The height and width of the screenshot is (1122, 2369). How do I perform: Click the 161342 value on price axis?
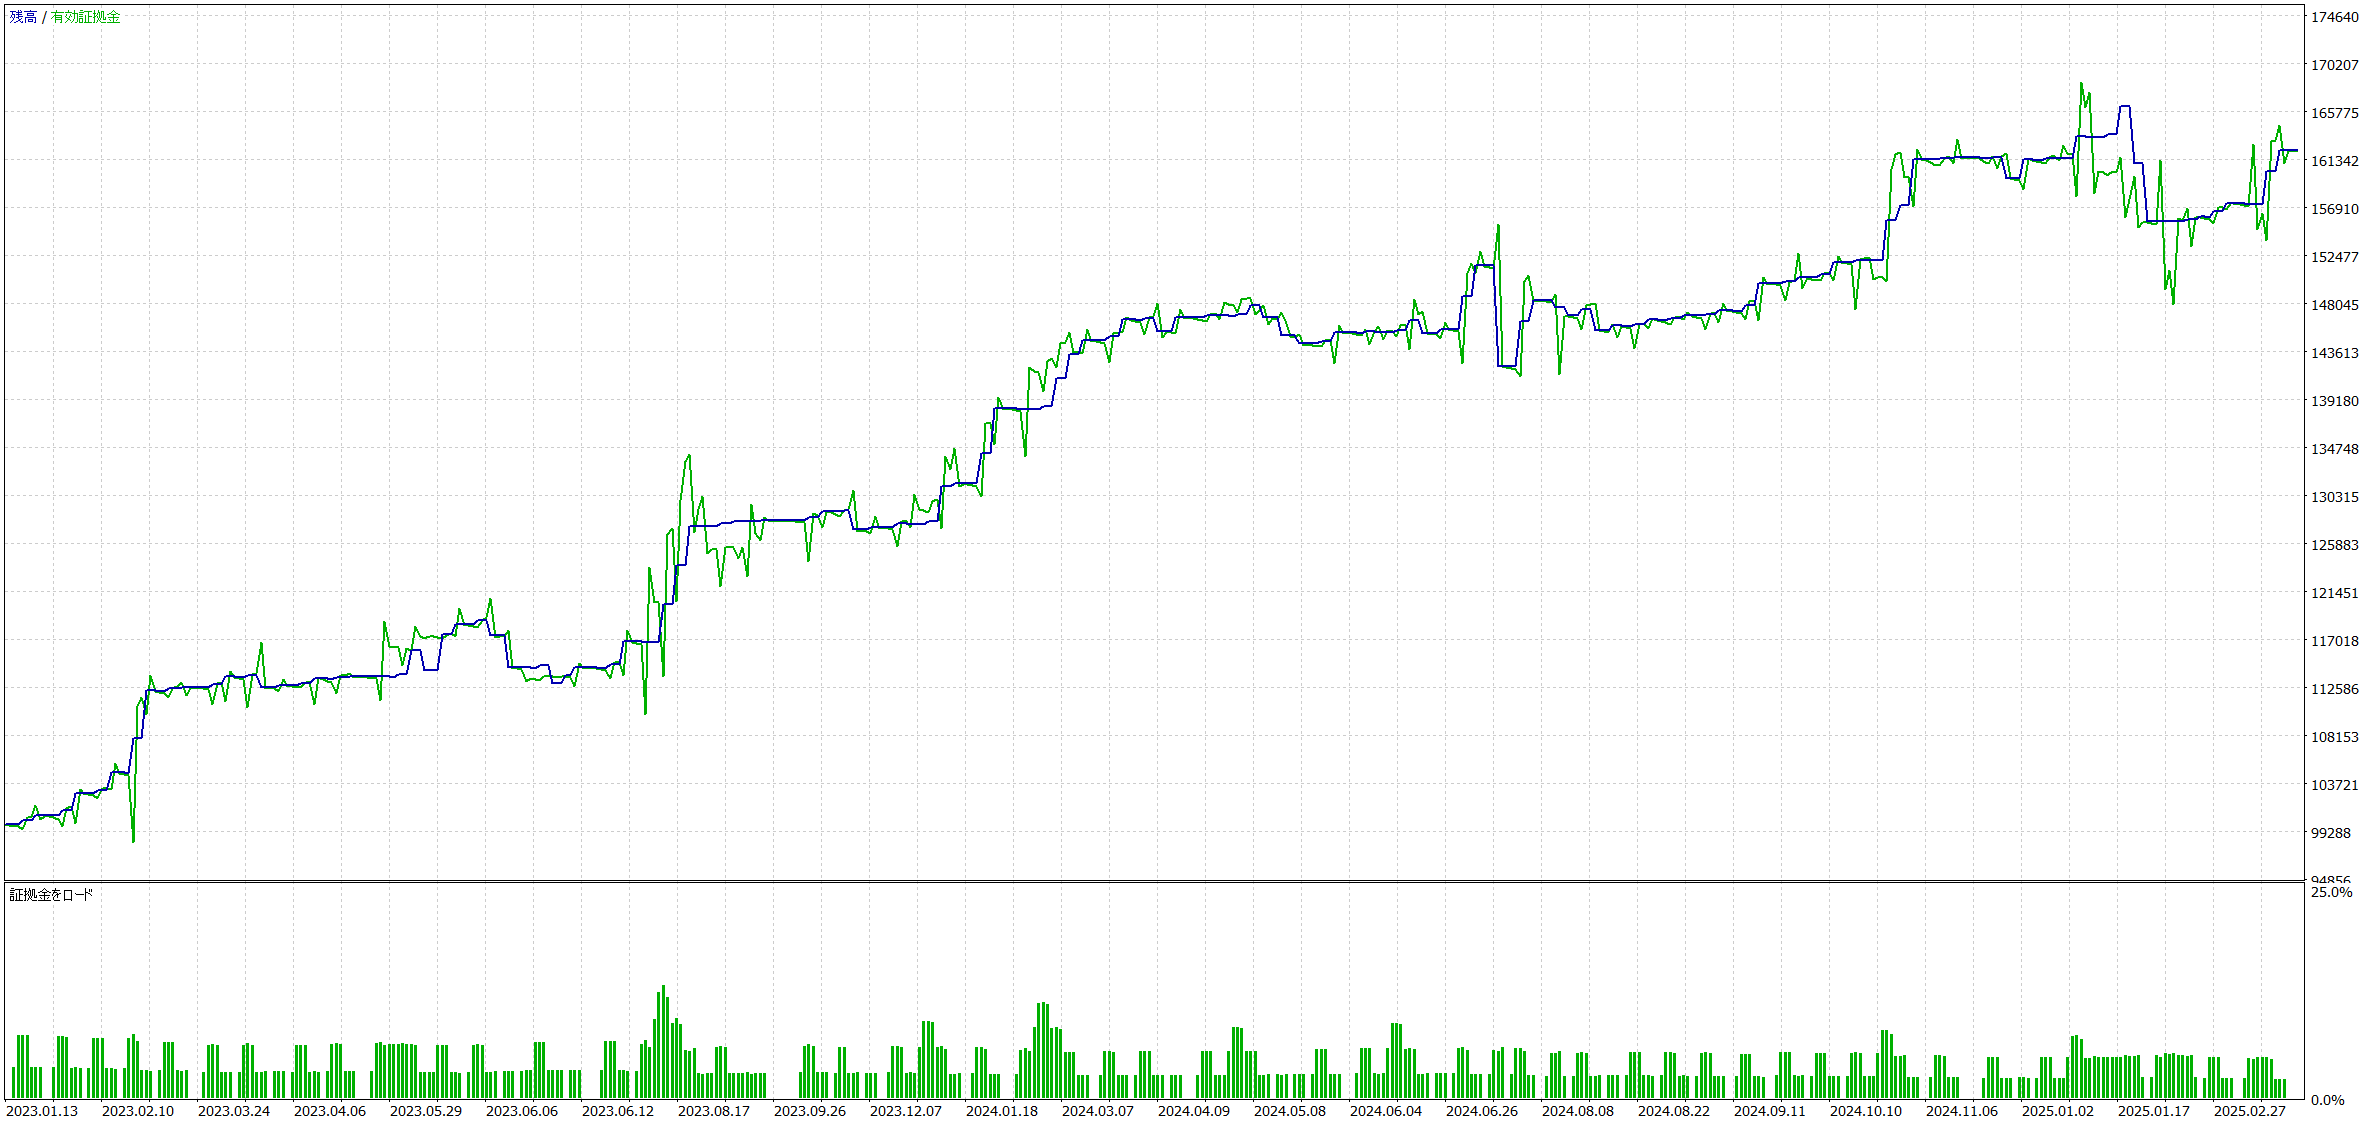point(2335,161)
